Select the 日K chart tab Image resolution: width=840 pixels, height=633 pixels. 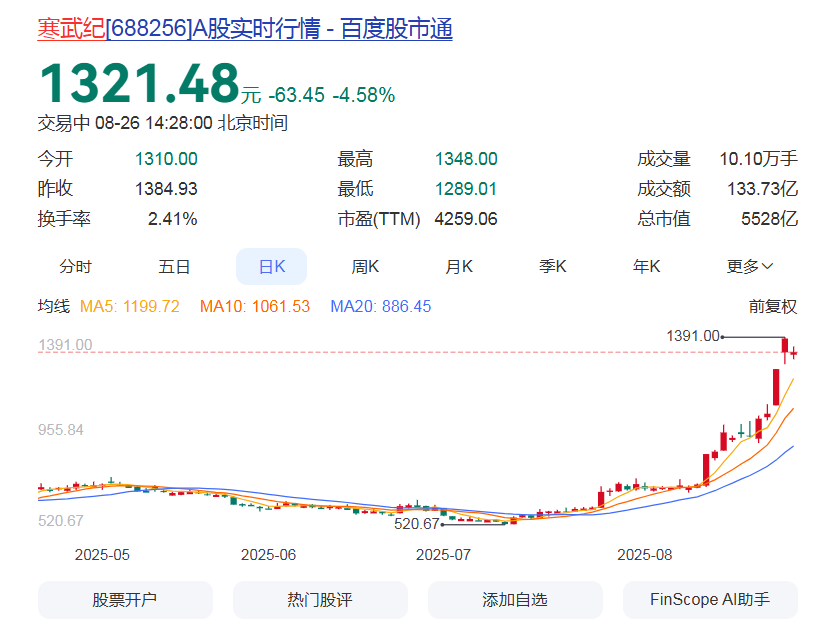[x=272, y=266]
